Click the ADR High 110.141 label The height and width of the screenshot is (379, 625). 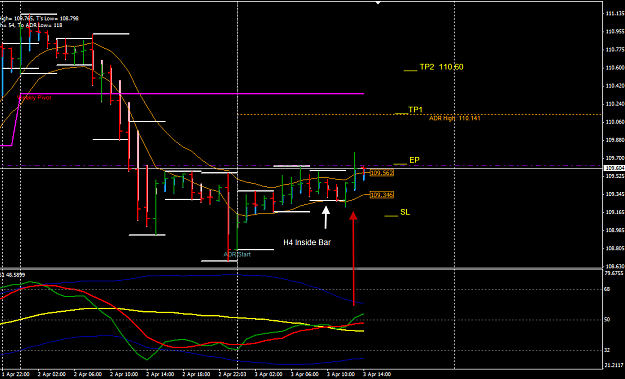(x=455, y=118)
